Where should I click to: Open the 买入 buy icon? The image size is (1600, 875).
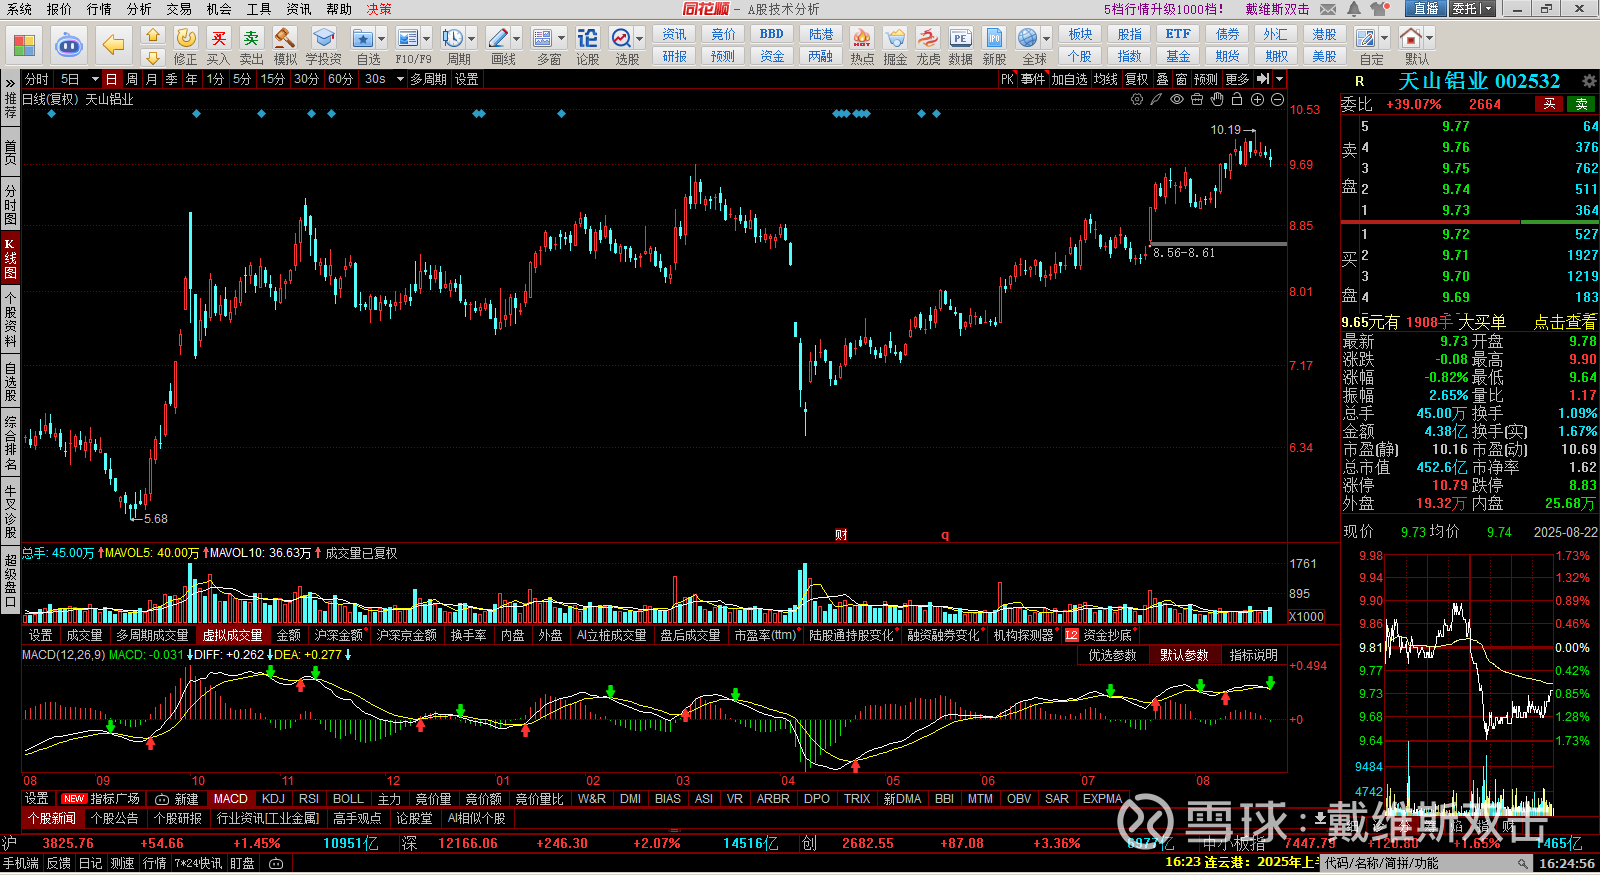tap(218, 46)
